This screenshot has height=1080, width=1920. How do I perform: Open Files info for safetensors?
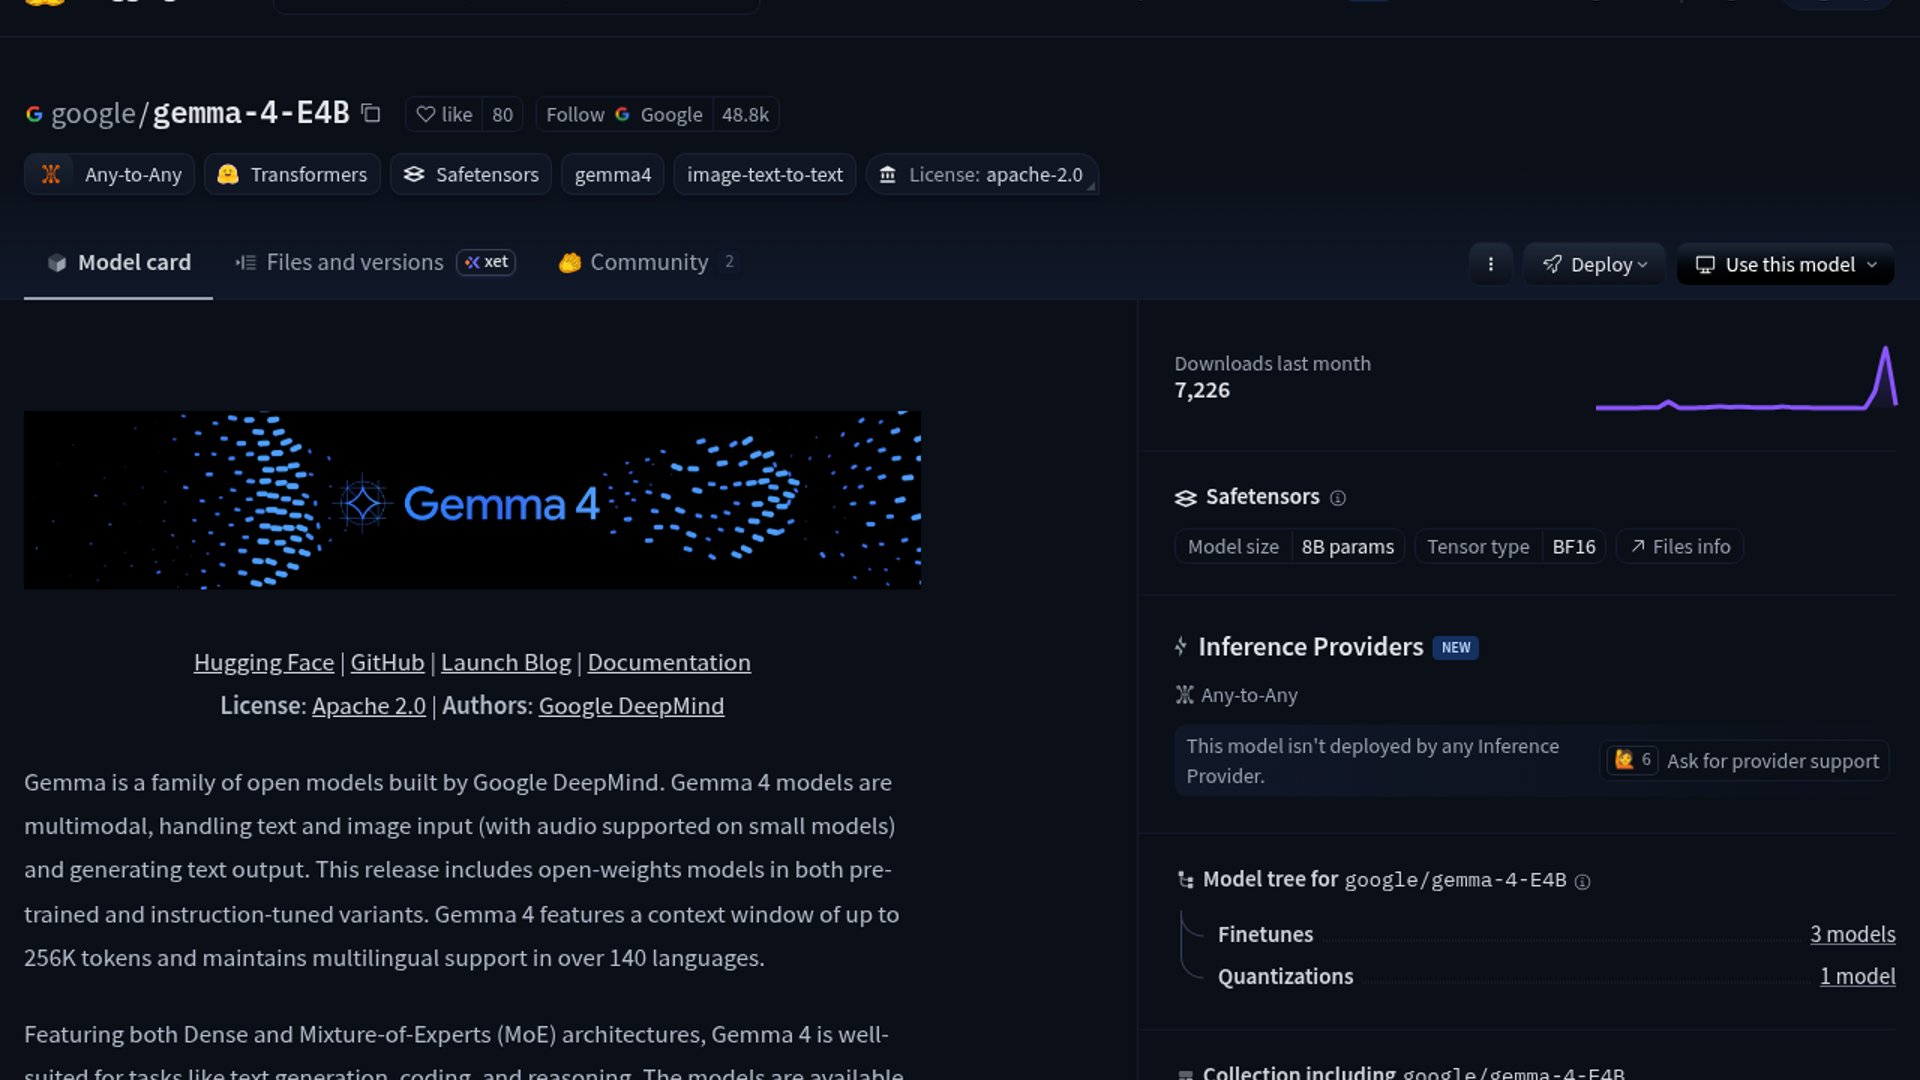coord(1680,546)
